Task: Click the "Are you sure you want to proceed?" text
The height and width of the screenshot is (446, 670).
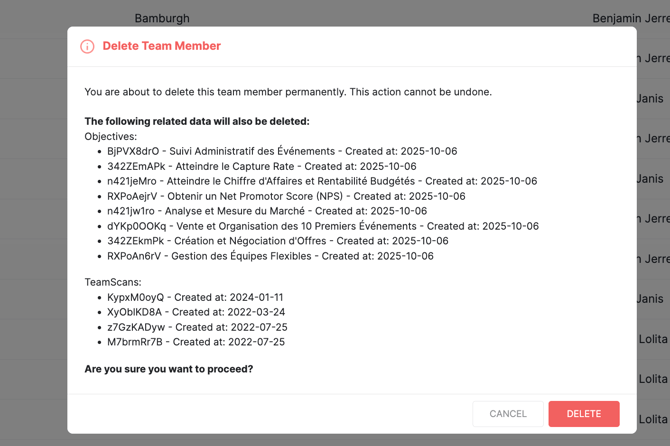Action: (x=169, y=369)
